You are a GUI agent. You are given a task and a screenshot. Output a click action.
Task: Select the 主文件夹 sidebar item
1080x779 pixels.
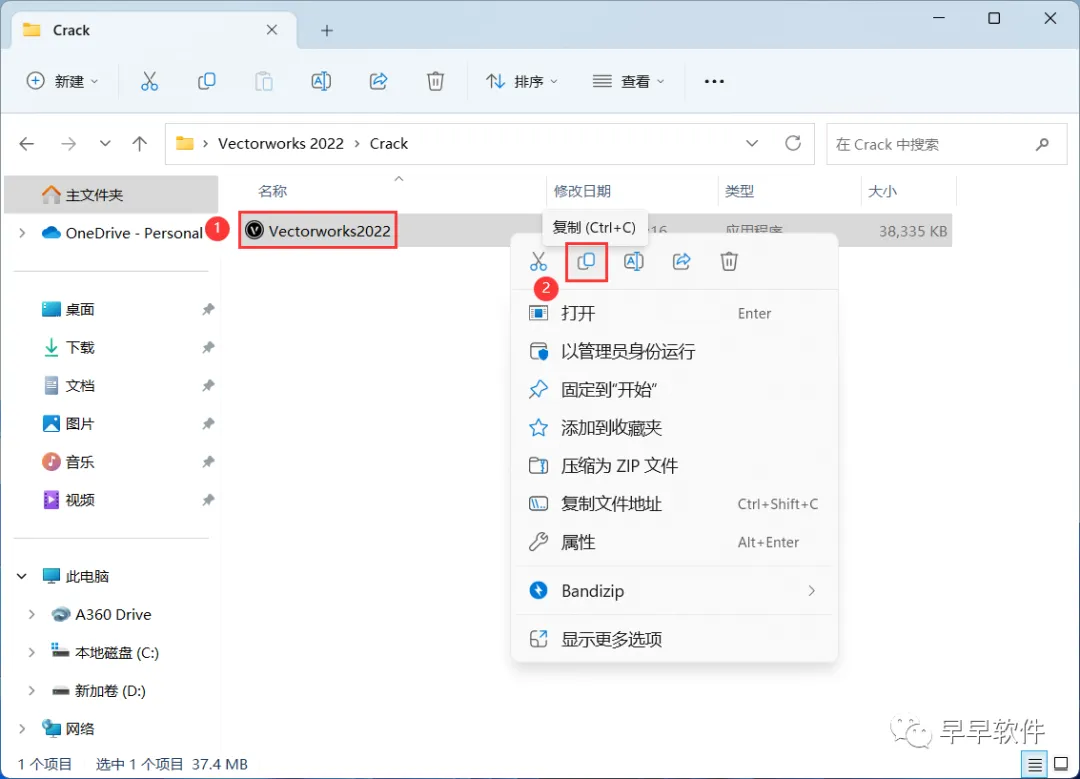coord(111,195)
